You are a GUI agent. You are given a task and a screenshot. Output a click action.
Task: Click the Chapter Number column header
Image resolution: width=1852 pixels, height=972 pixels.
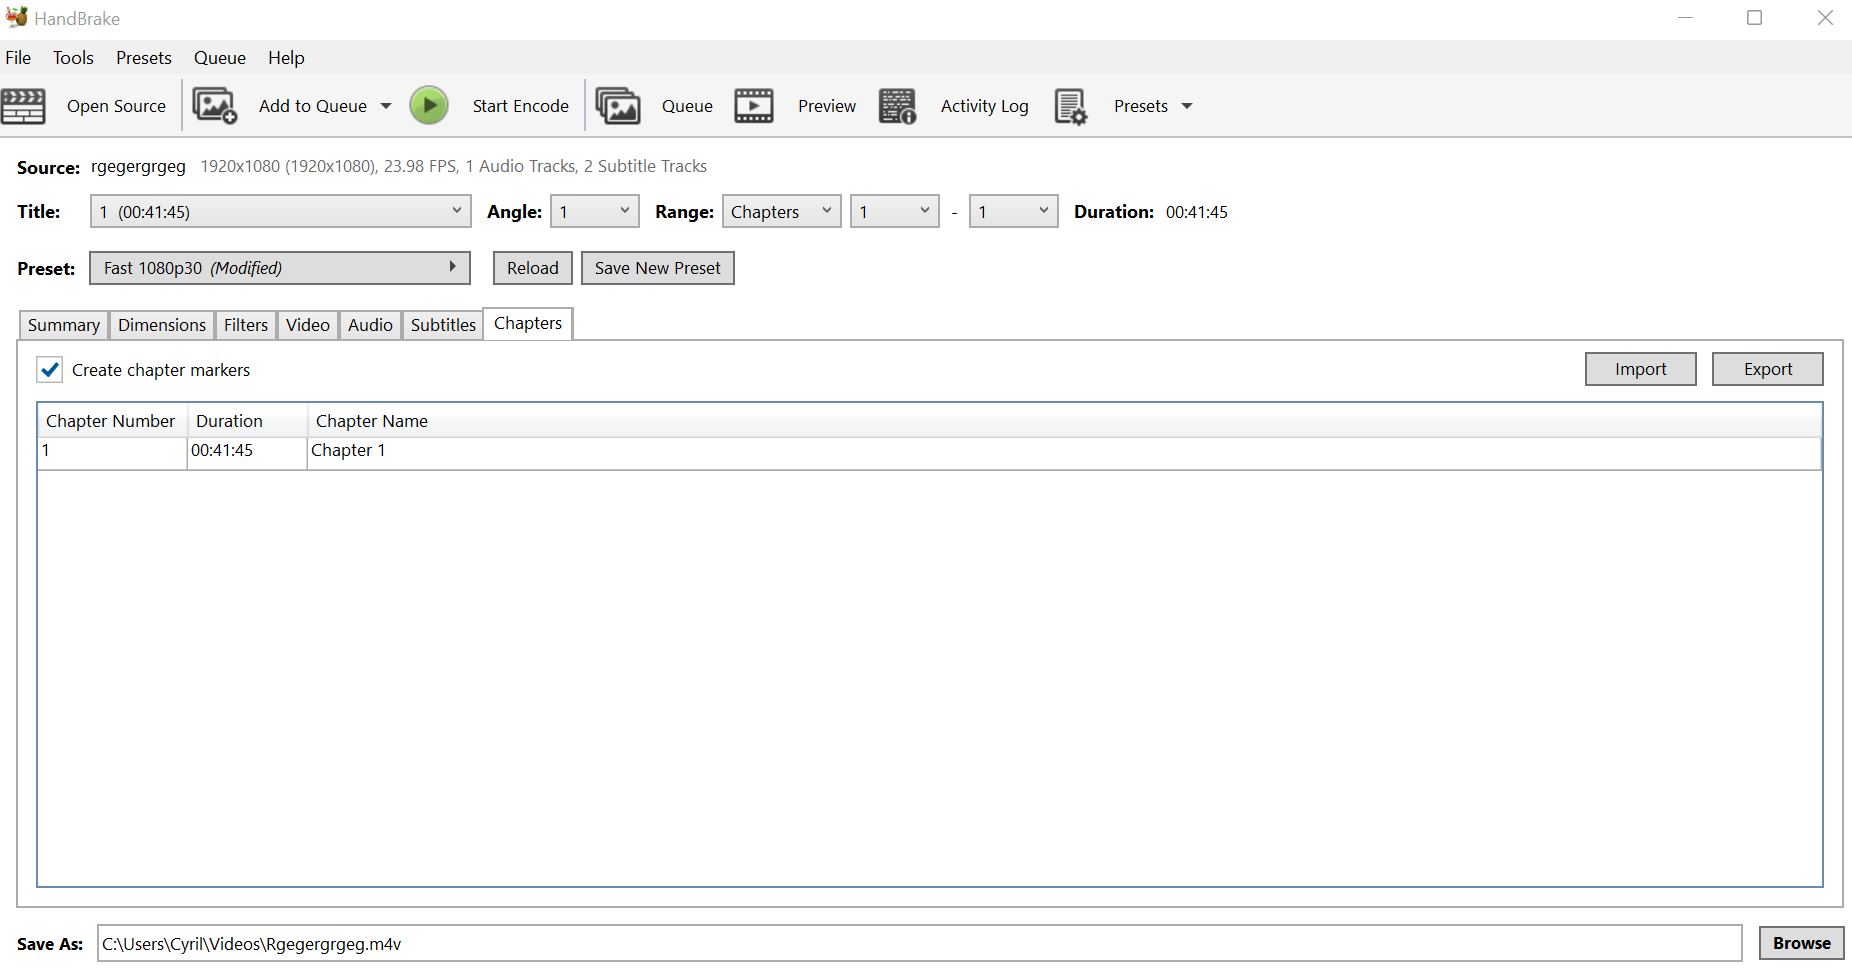coord(112,421)
